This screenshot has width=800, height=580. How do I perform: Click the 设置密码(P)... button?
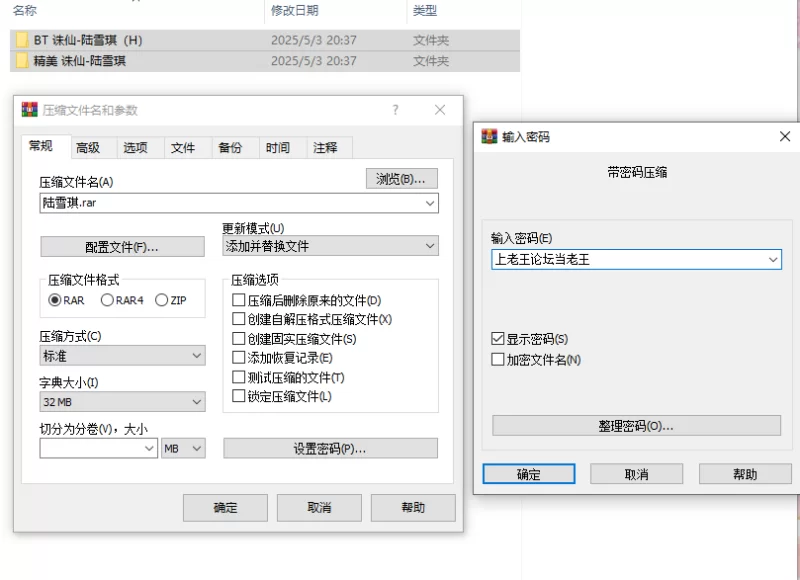tap(330, 448)
